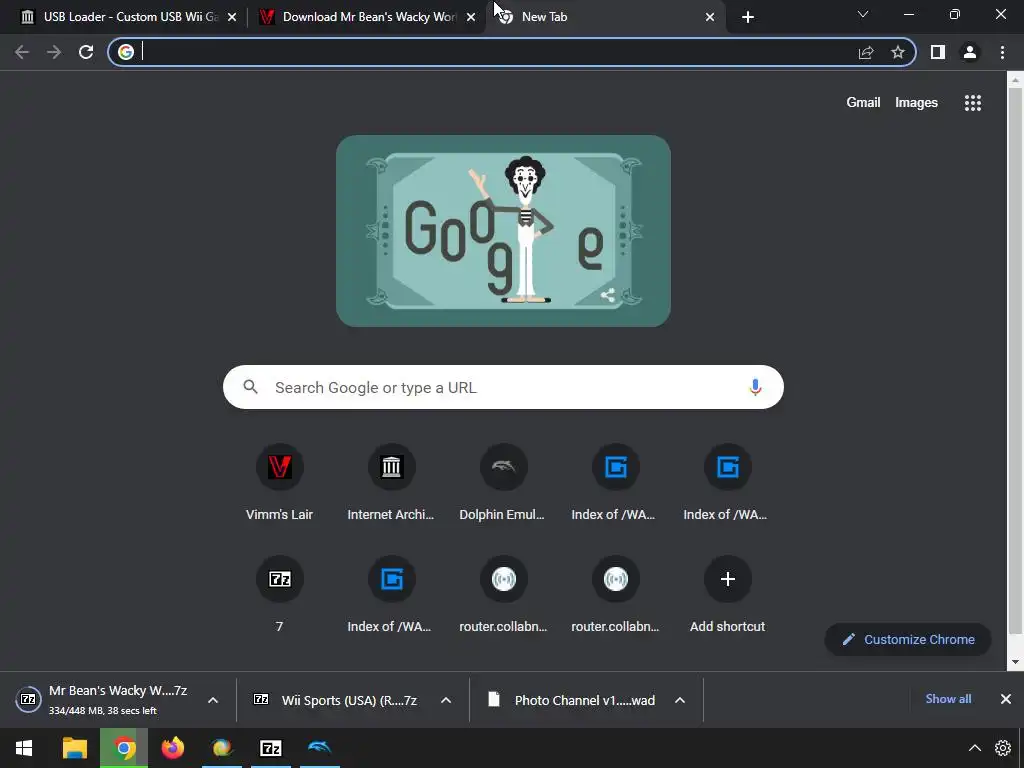Viewport: 1024px width, 768px height.
Task: Click the scrollbar up arrow
Action: coord(1015,80)
